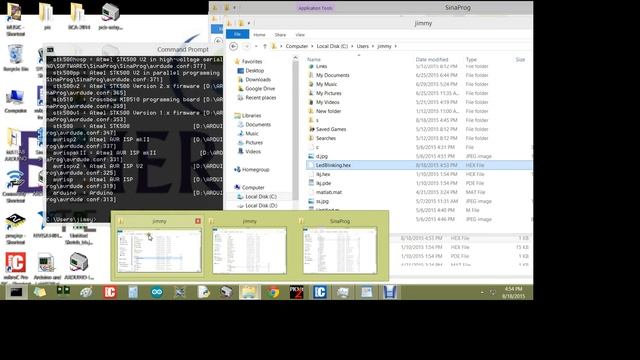
Task: Open the Computer desktop icon
Action: (16, 101)
